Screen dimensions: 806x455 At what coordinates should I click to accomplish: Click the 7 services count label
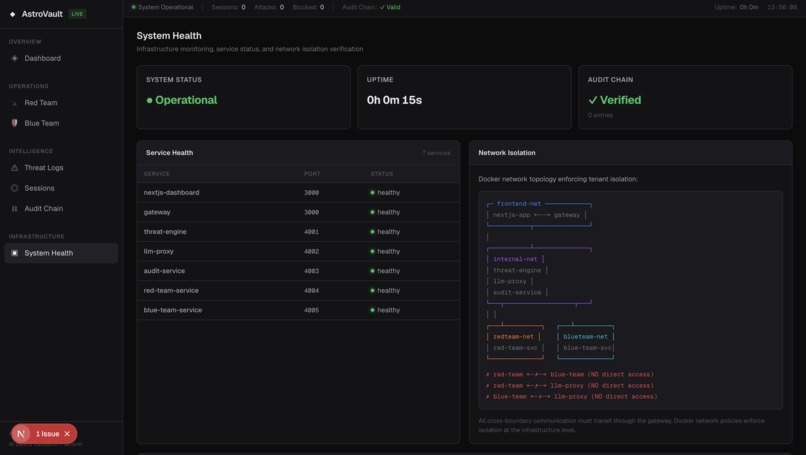[436, 153]
